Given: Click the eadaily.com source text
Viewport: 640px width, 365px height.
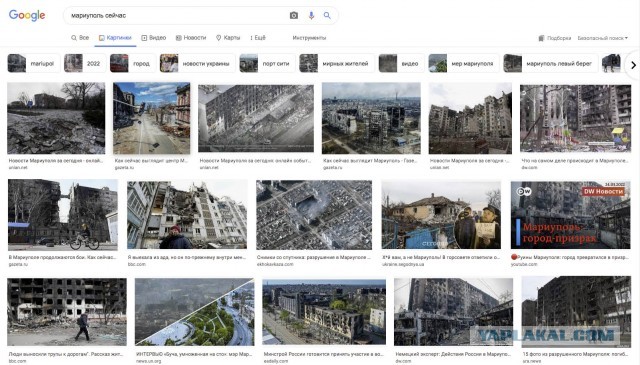Looking at the screenshot, I should click(x=276, y=361).
